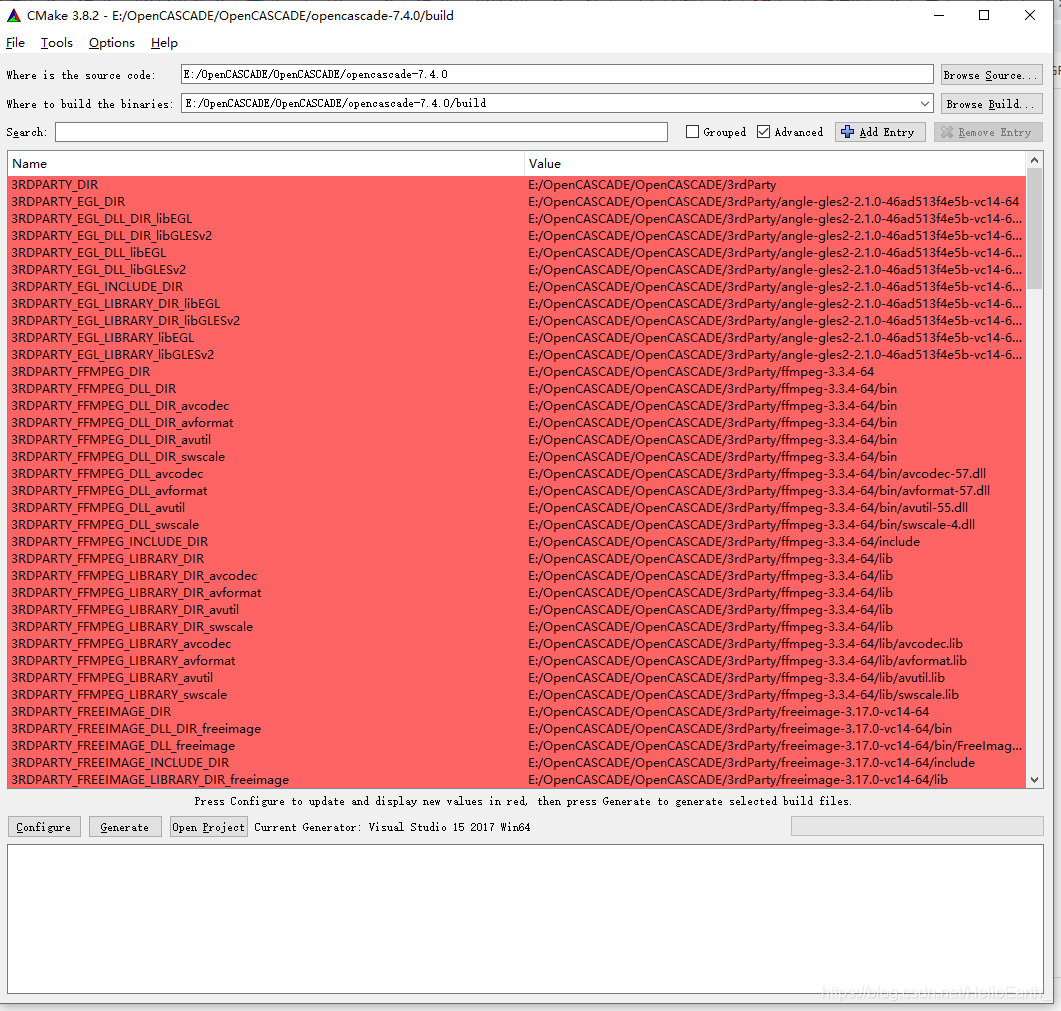Click the scroll up arrow of variable list
The height and width of the screenshot is (1011, 1061).
[1034, 160]
